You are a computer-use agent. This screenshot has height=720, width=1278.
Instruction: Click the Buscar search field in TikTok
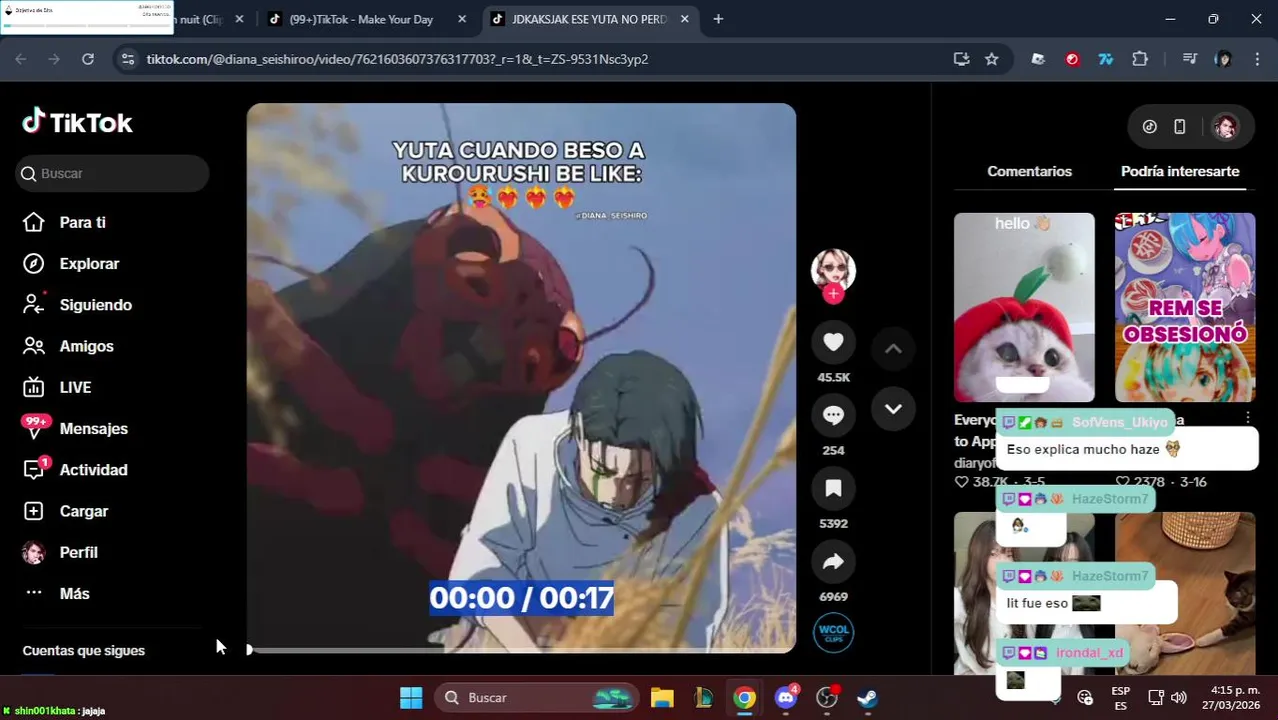click(x=112, y=173)
